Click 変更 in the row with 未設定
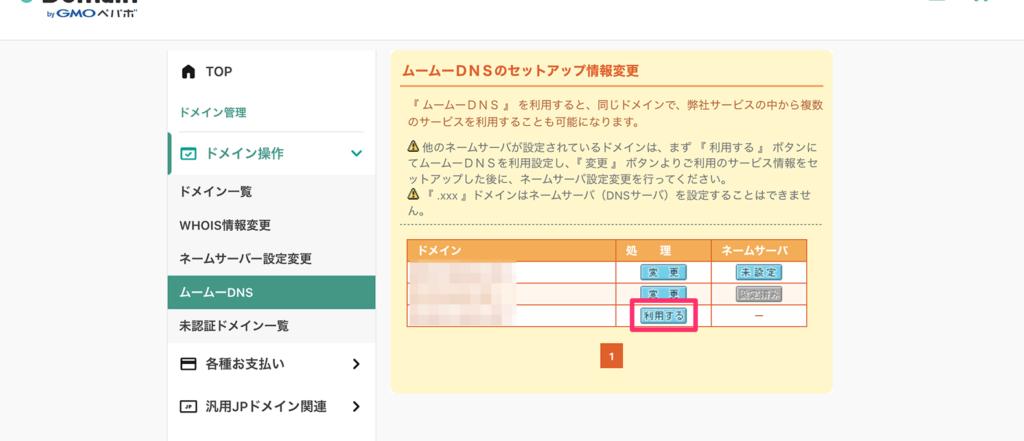Screen dimensions: 1024x441 click(x=663, y=272)
